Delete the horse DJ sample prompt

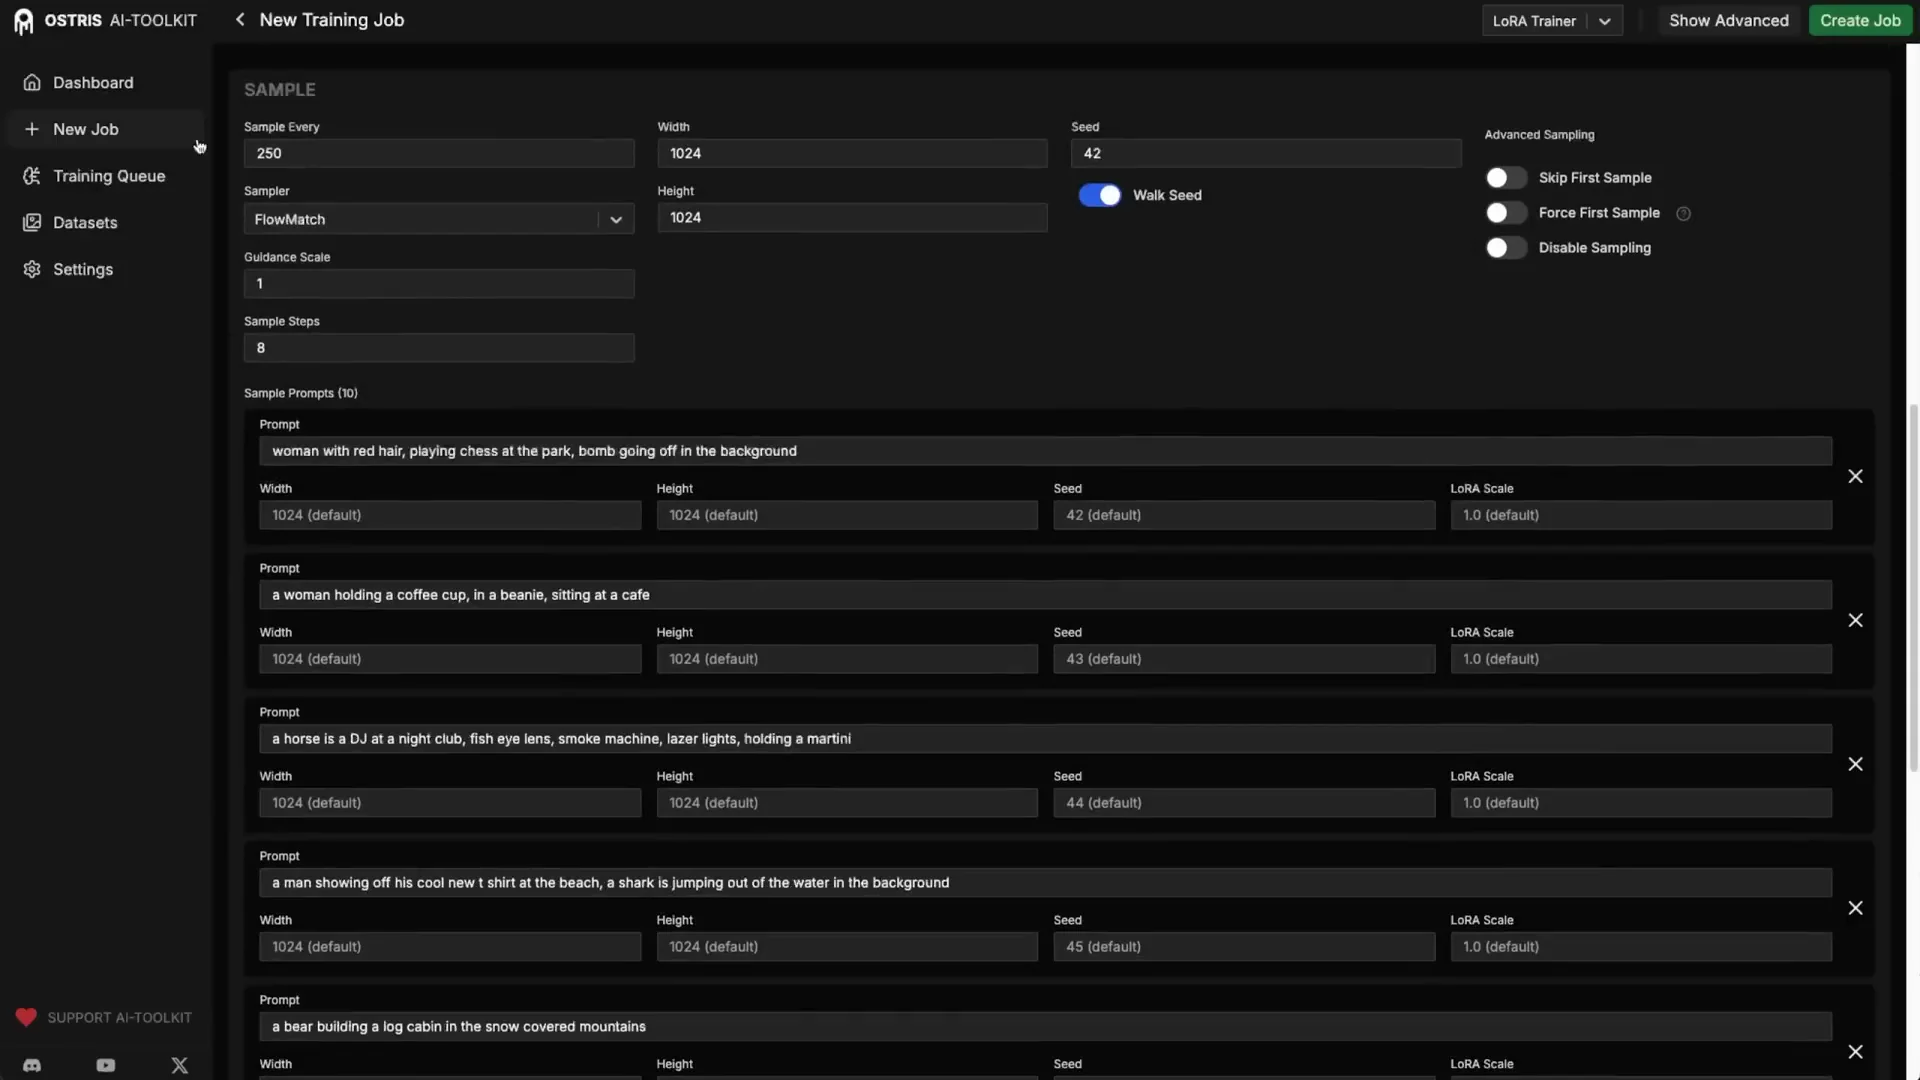pos(1855,763)
